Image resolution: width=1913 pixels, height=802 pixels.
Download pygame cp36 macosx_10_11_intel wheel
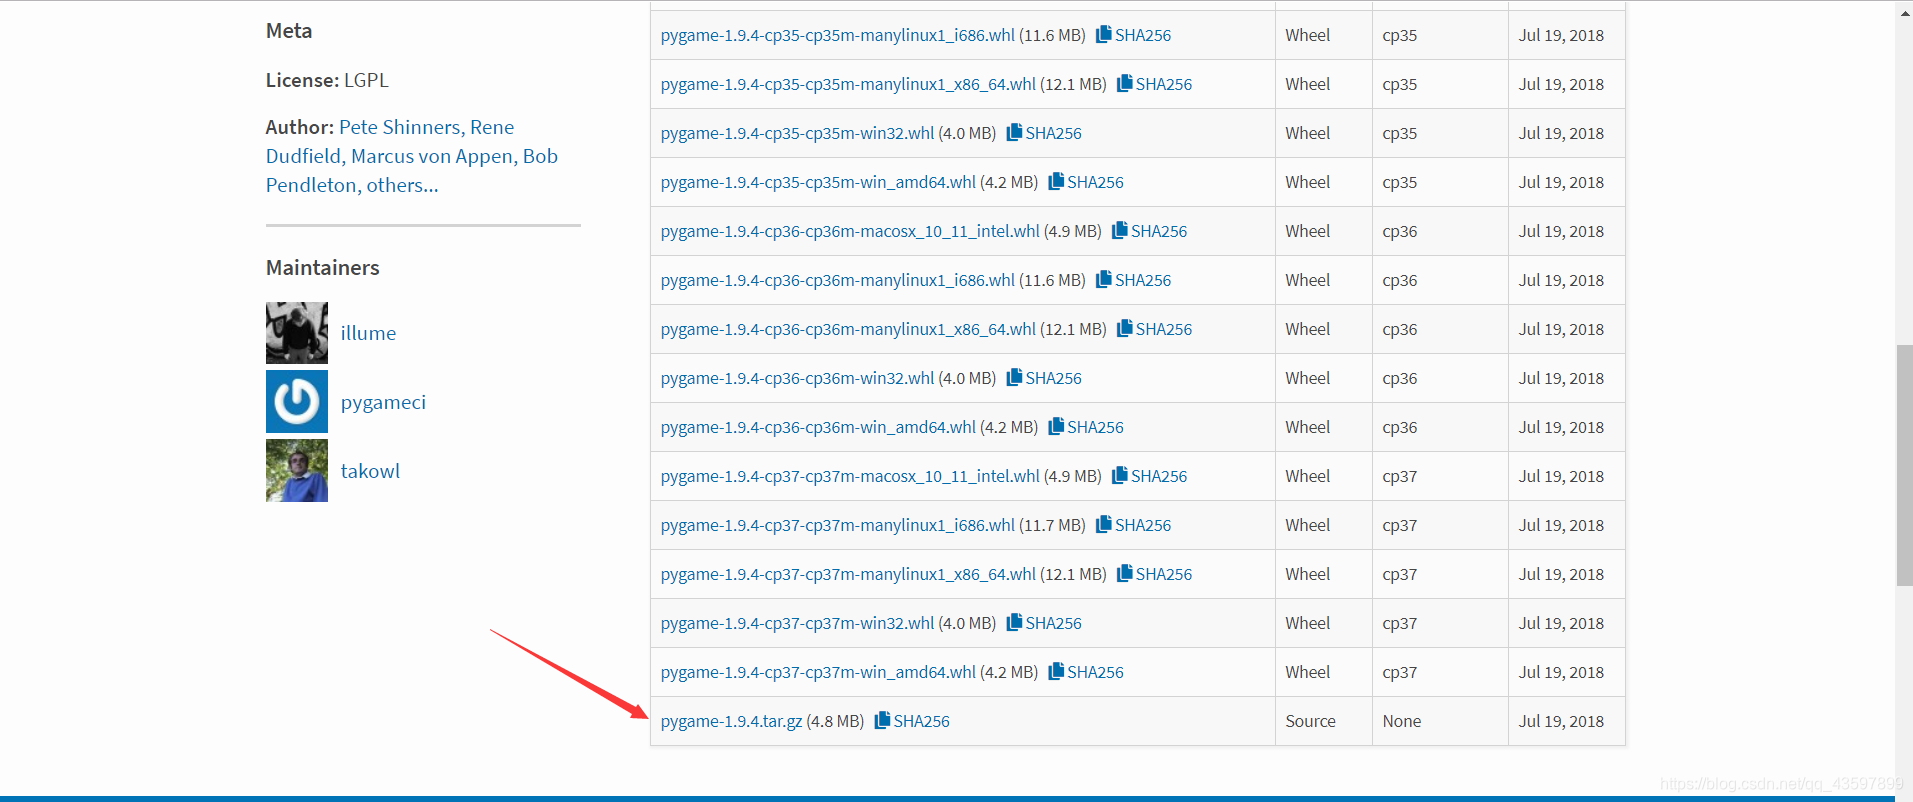[x=850, y=231]
